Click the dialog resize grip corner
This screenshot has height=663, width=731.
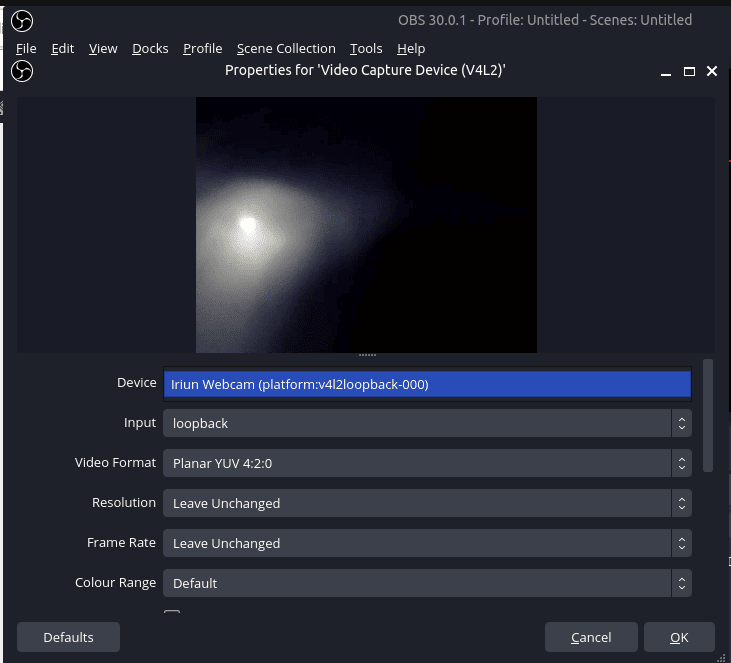(x=721, y=658)
